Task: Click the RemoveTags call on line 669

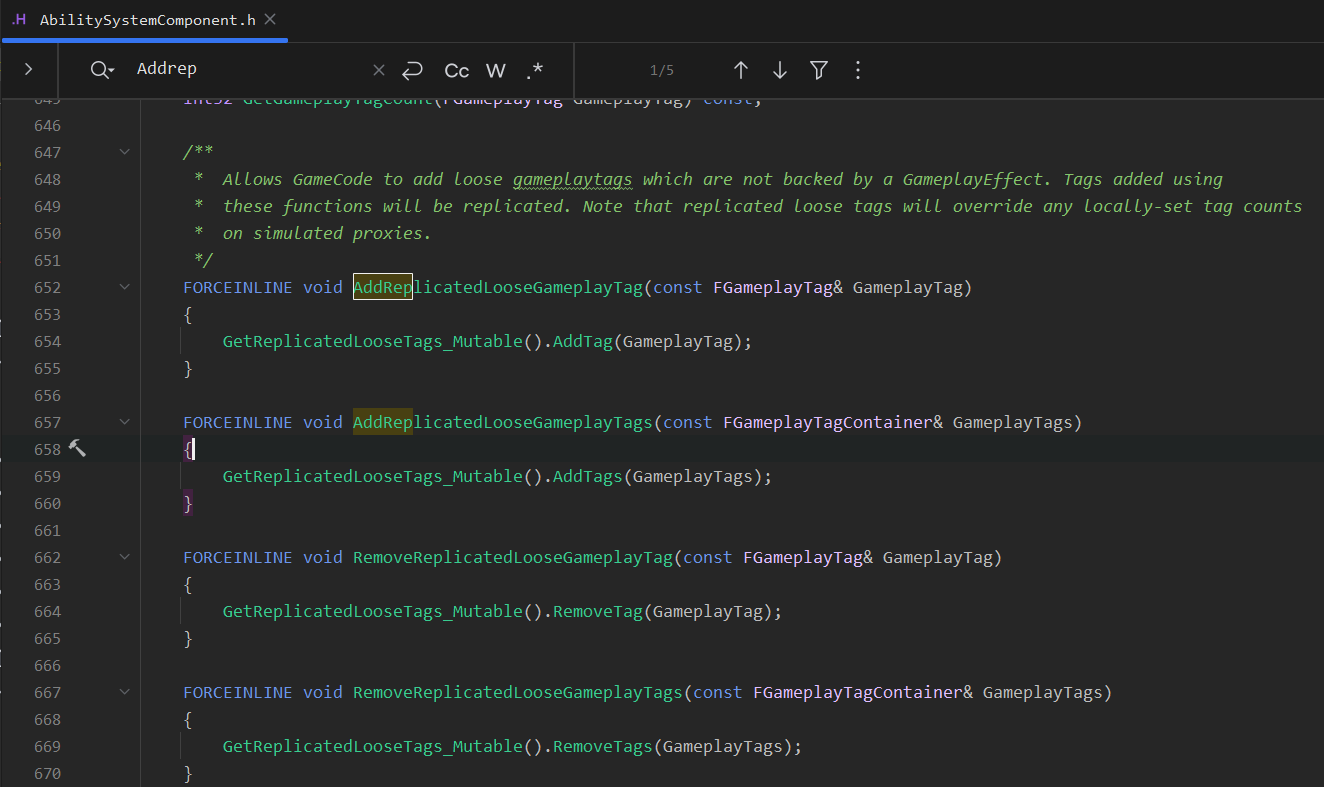Action: [603, 746]
